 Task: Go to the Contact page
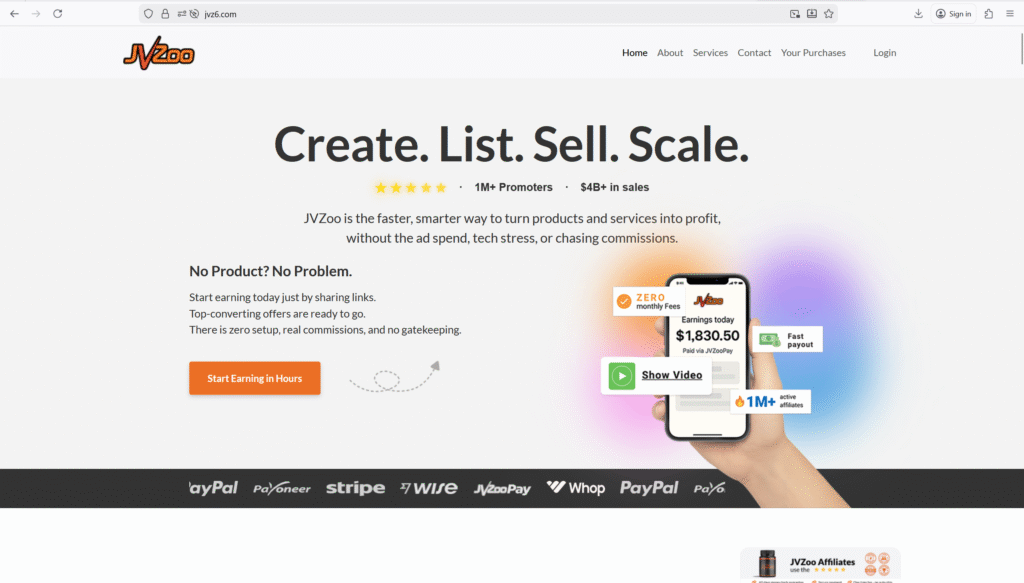(754, 53)
